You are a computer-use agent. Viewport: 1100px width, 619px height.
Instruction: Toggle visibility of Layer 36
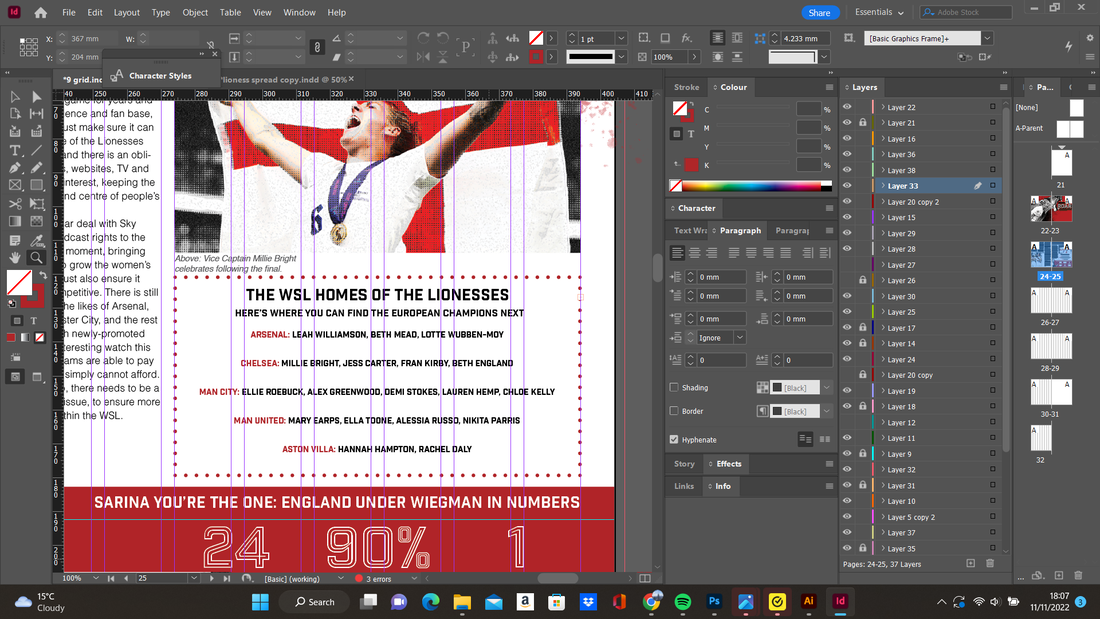click(x=847, y=154)
